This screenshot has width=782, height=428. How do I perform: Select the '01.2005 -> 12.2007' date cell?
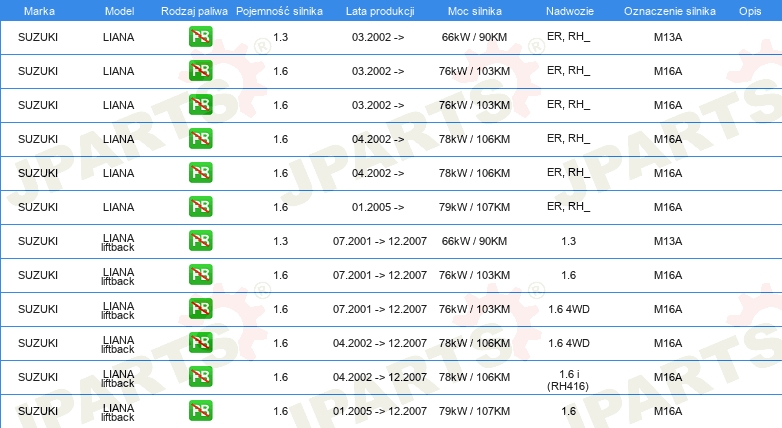[380, 411]
